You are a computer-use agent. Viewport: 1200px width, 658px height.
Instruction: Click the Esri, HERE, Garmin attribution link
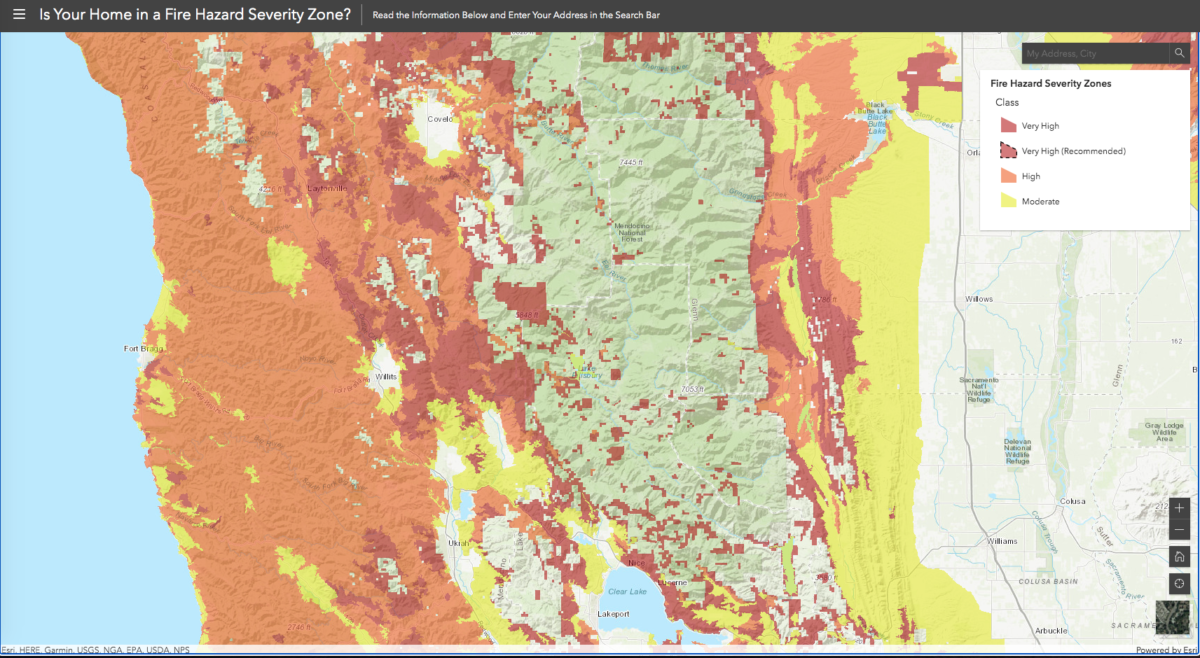tap(95, 650)
